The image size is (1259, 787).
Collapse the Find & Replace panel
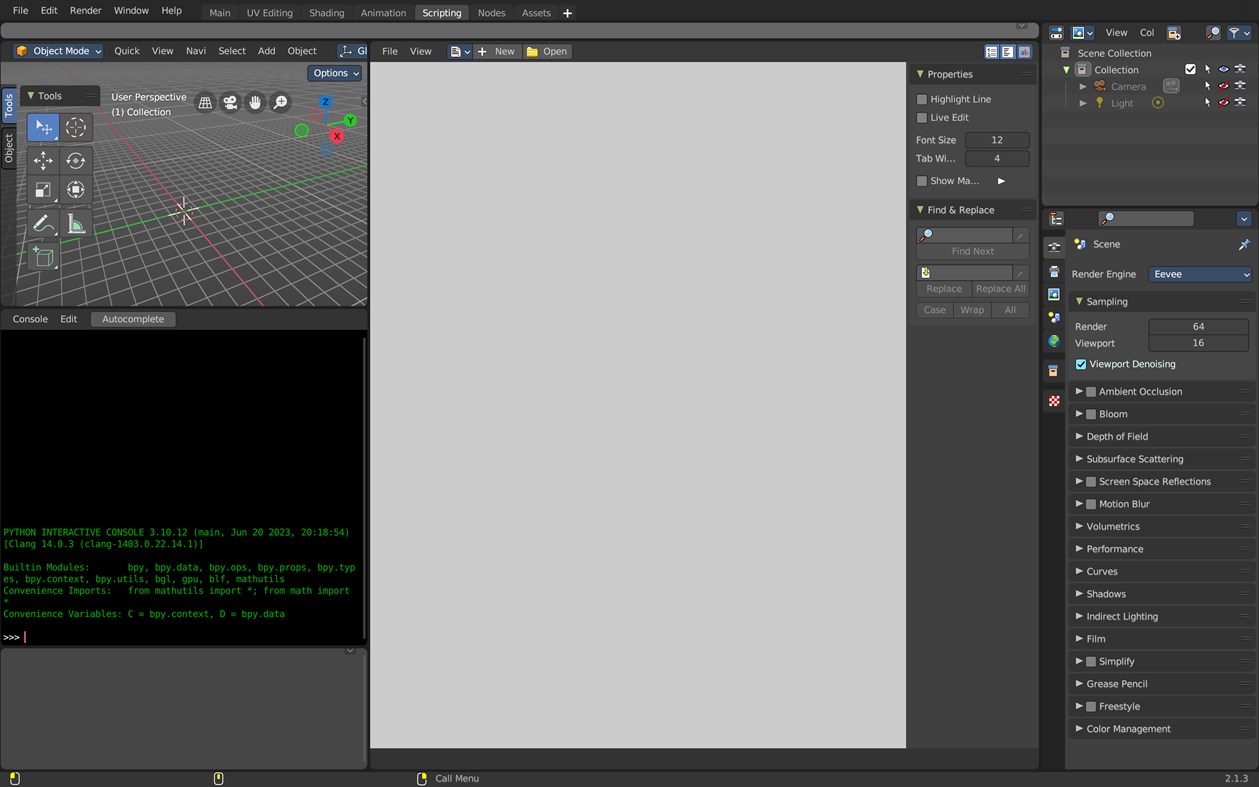[973, 210]
